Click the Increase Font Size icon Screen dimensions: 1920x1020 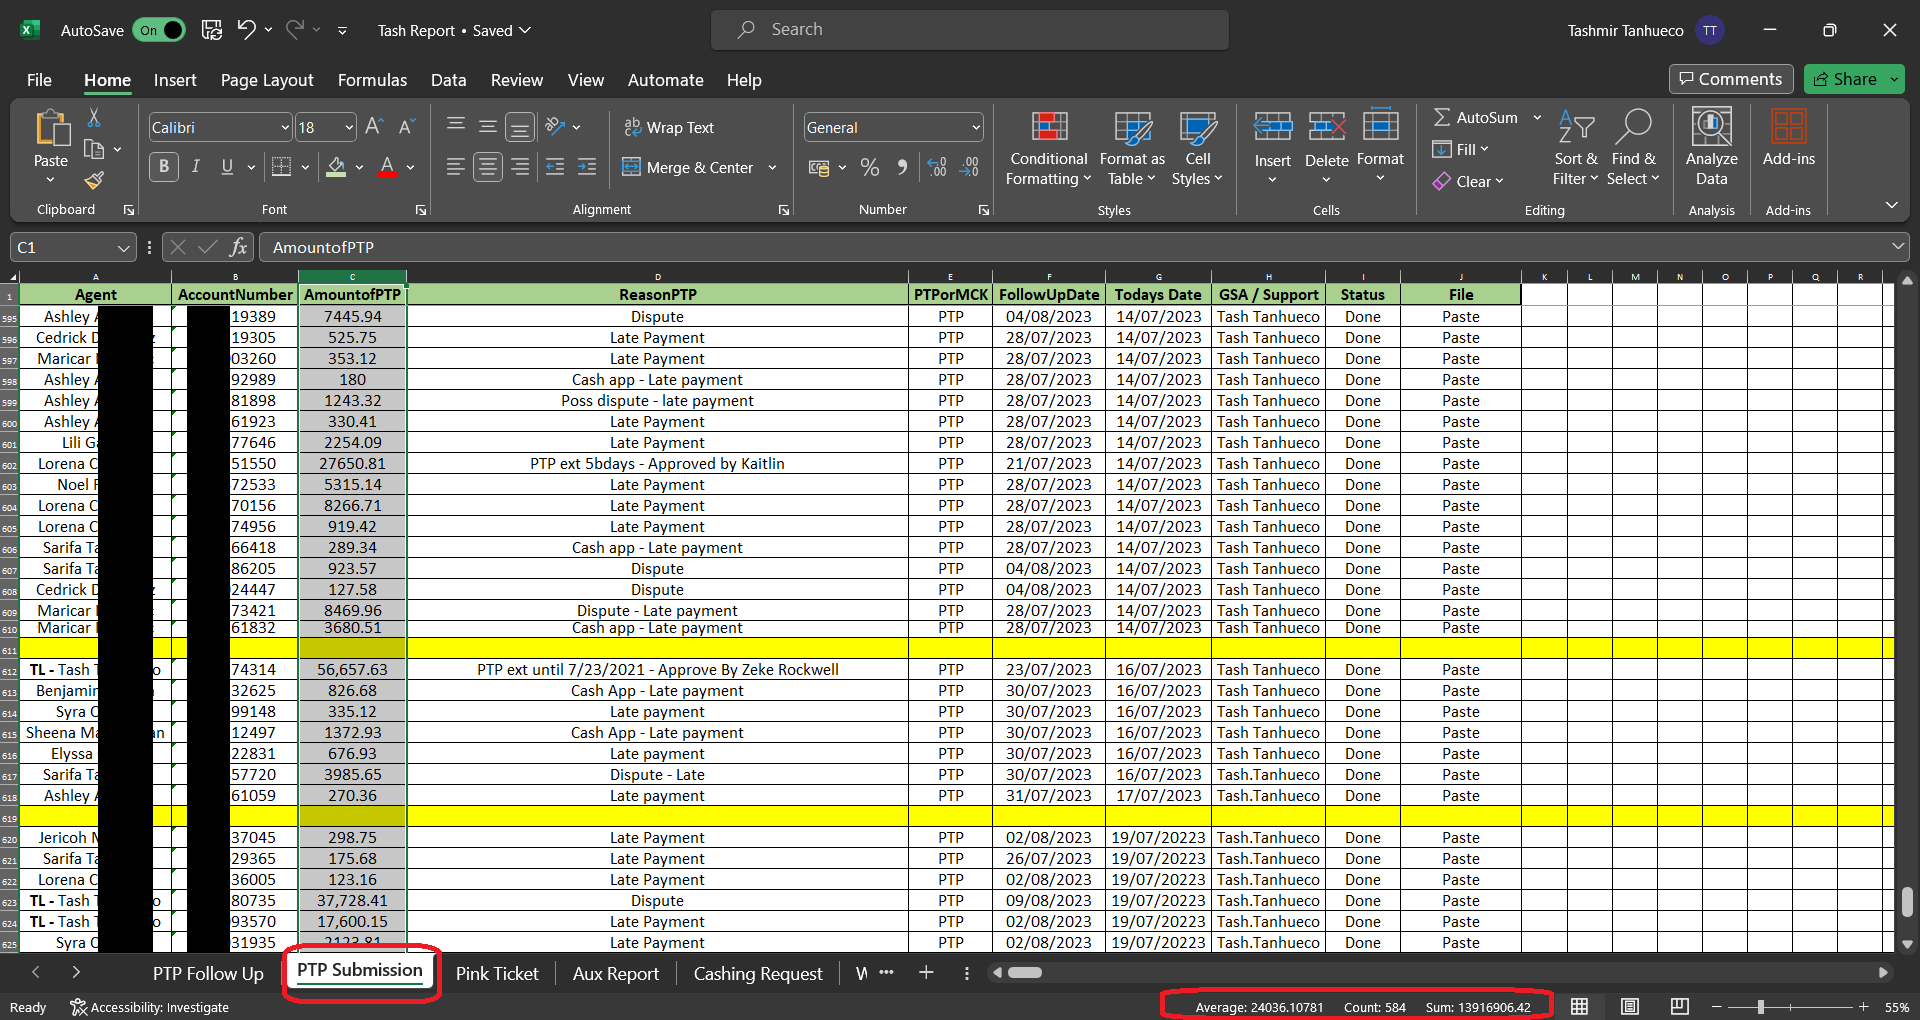tap(374, 127)
